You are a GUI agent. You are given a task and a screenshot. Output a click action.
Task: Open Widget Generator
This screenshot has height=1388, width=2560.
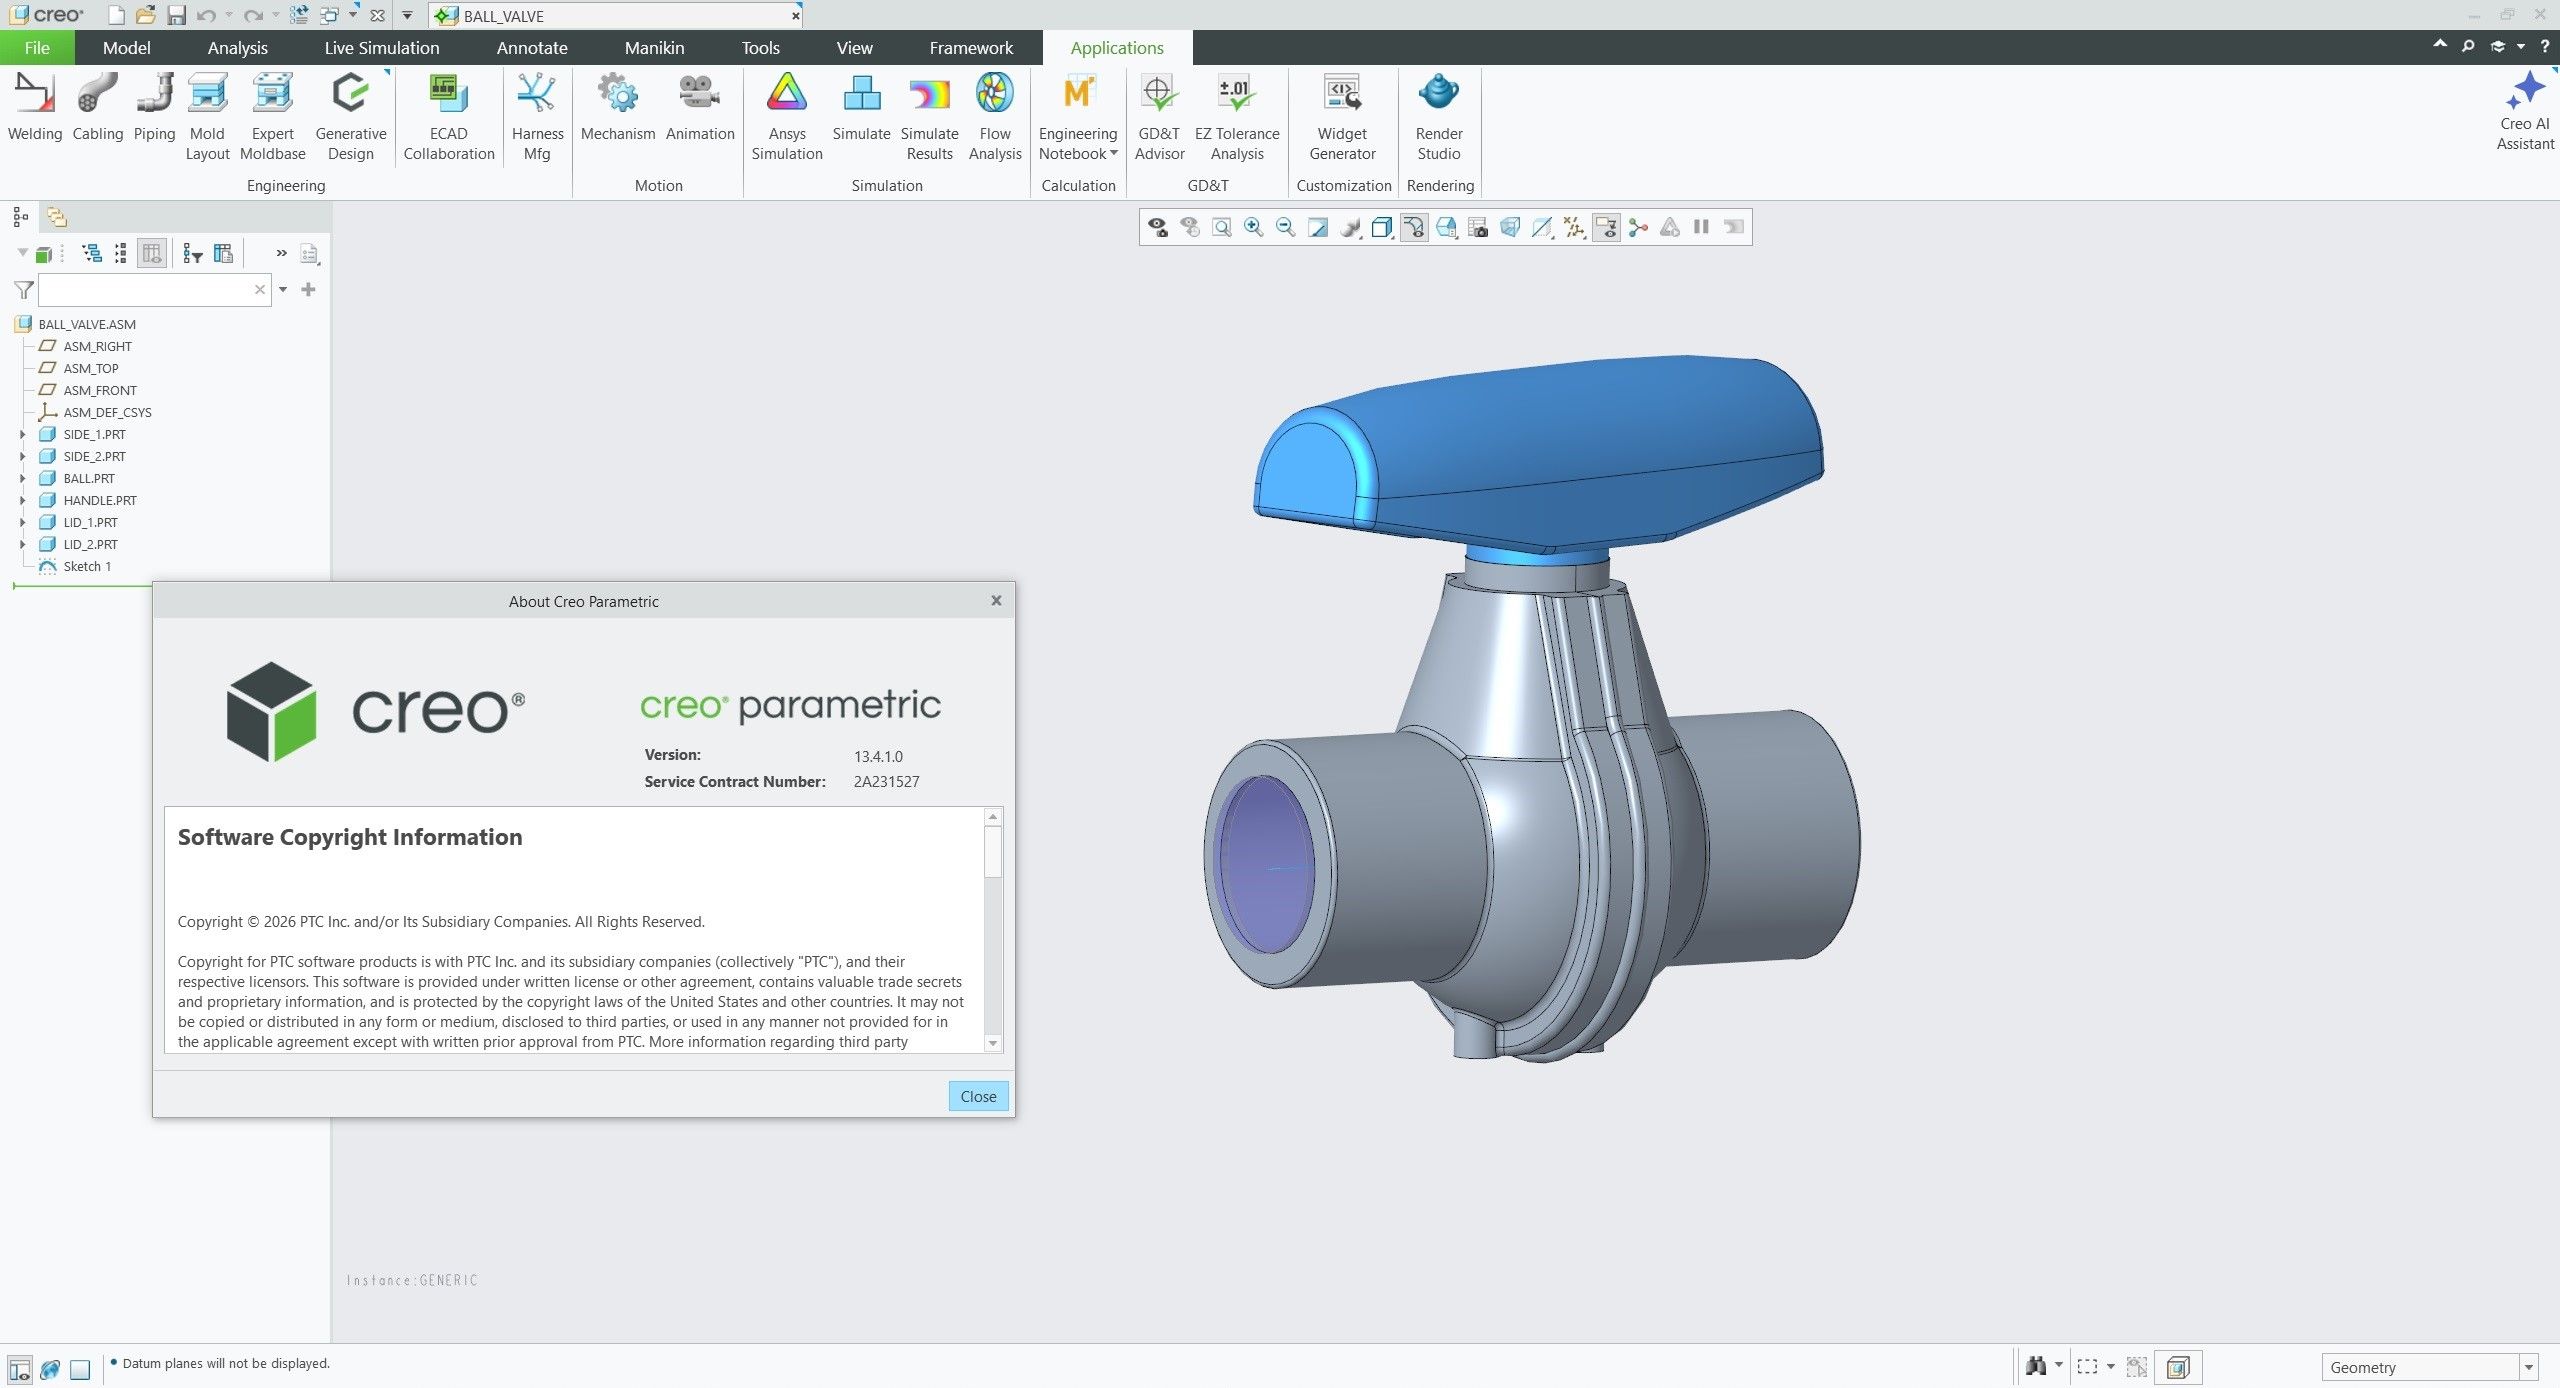tap(1342, 117)
